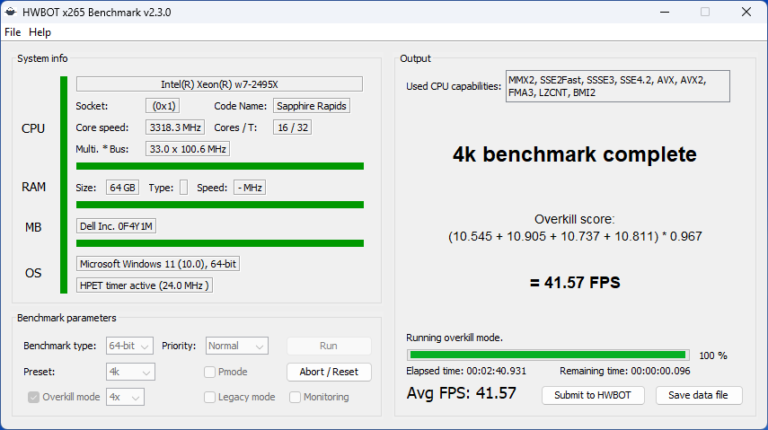
Task: Click the HWBOT app icon in title bar
Action: (x=11, y=12)
